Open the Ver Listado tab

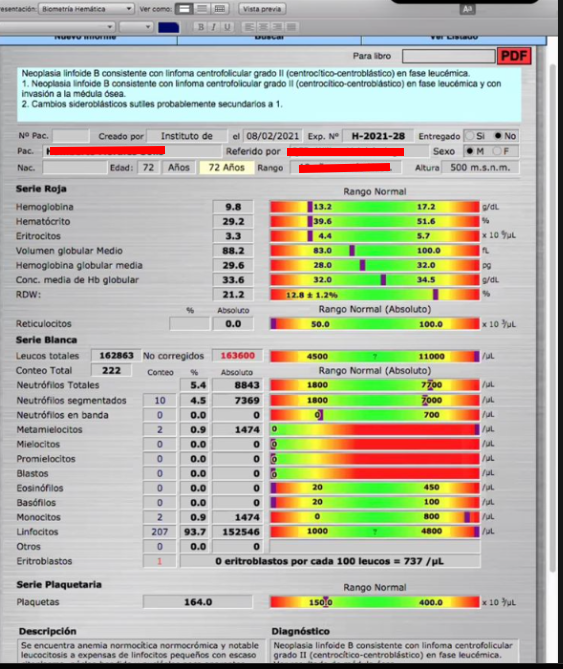[x=454, y=39]
